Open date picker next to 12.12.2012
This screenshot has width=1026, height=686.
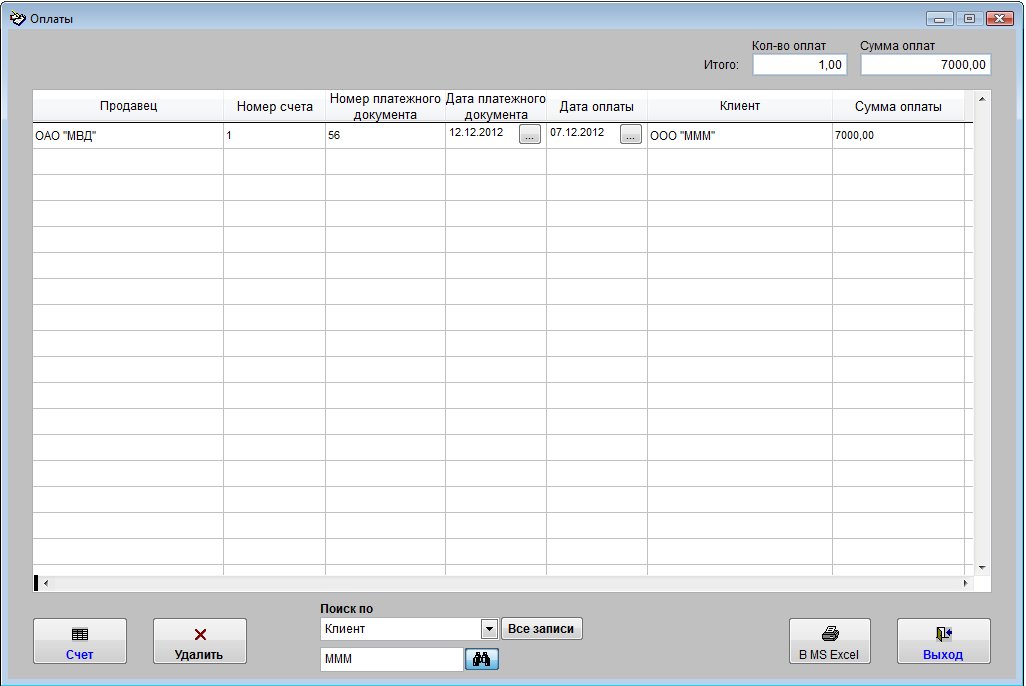(530, 134)
